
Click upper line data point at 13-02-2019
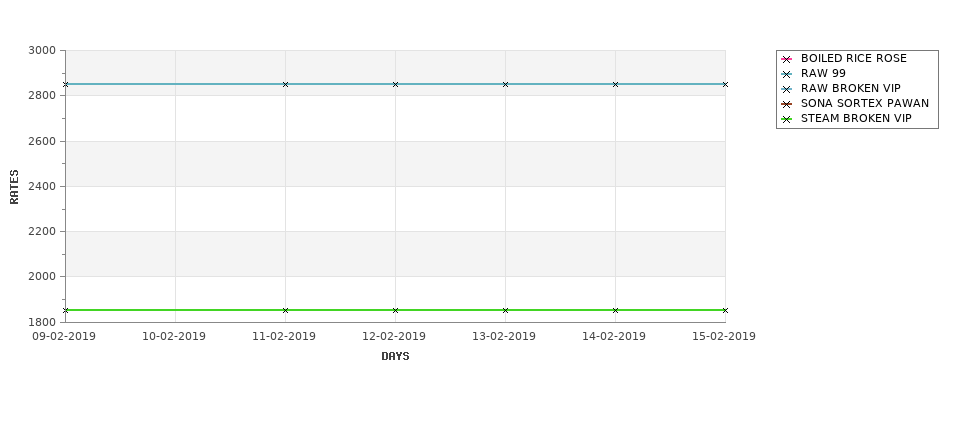coord(506,85)
